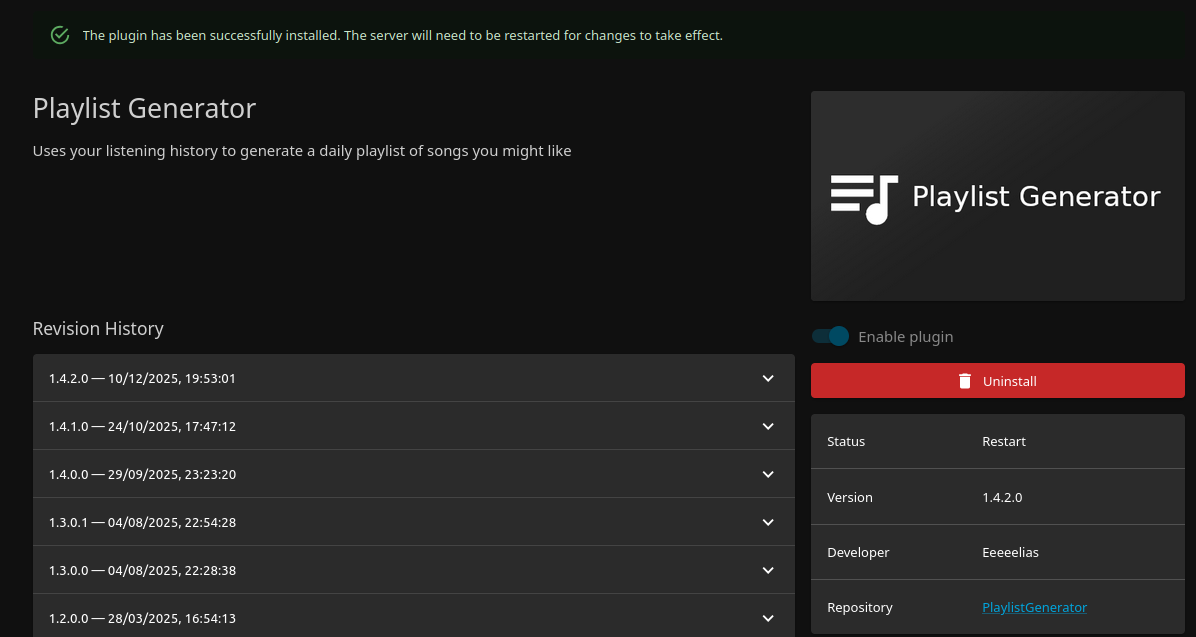
Task: Click the Version value 1.4.2.0 in details
Action: pyautogui.click(x=1002, y=497)
